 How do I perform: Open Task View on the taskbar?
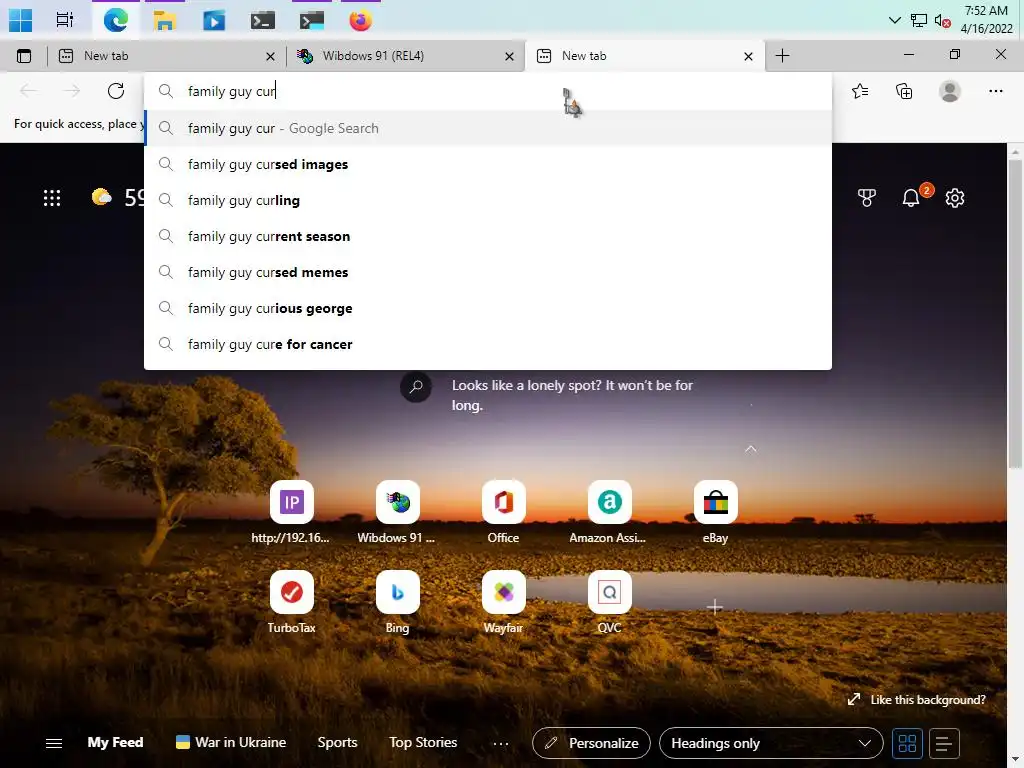65,20
